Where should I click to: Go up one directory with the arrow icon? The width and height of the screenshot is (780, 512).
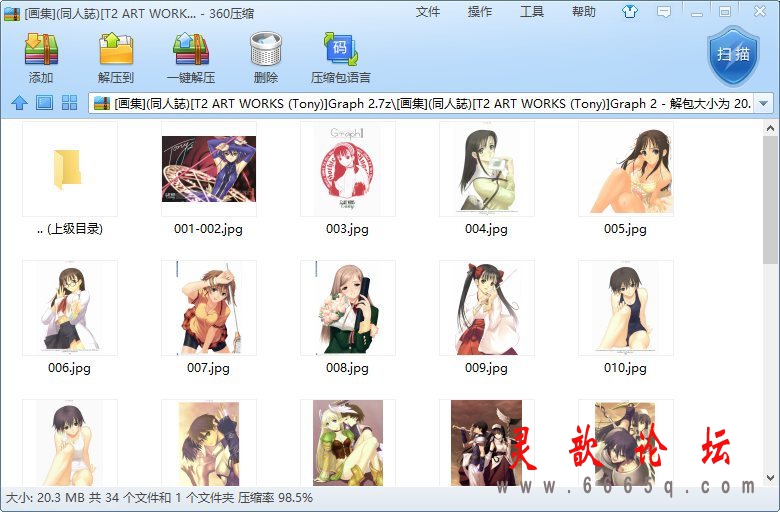point(19,103)
